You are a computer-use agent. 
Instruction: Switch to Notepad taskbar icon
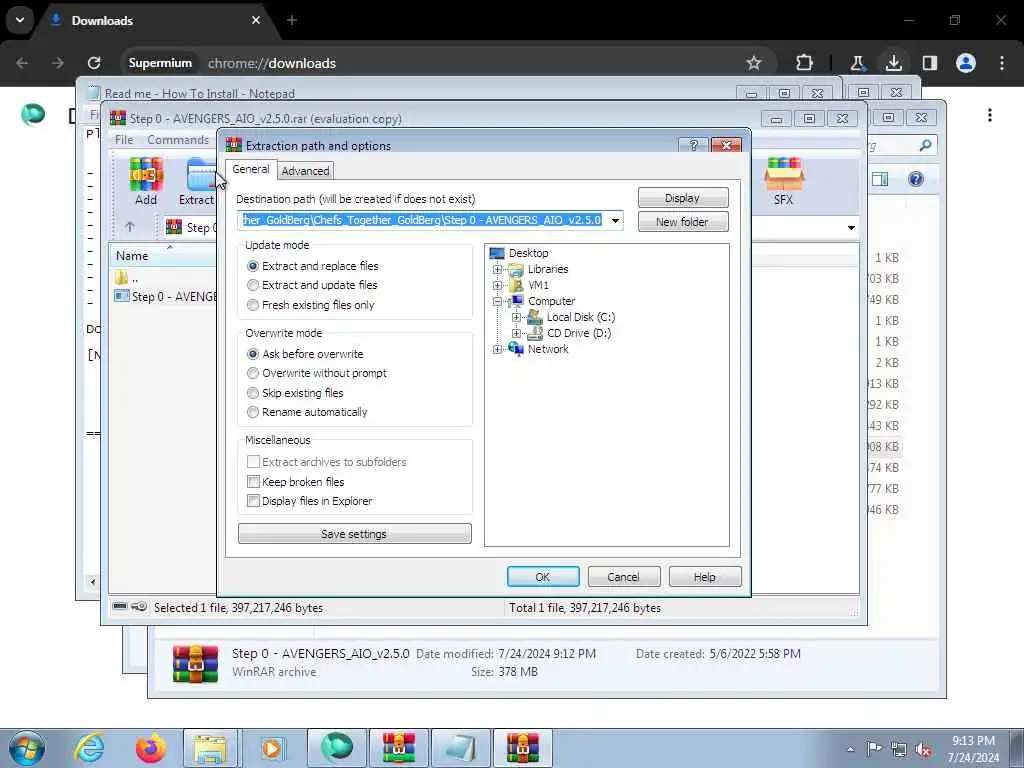pos(461,748)
